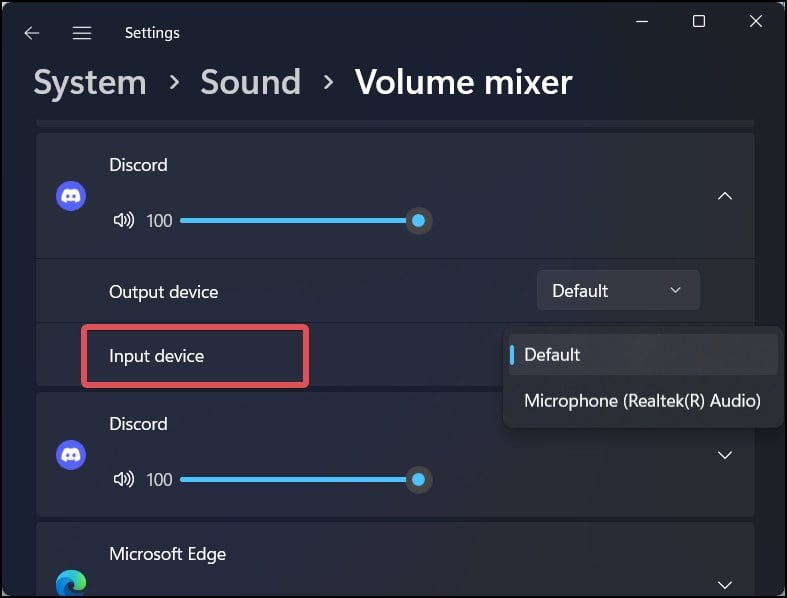Screen dimensions: 787x598
Task: Open the hamburger navigation menu
Action: (82, 33)
